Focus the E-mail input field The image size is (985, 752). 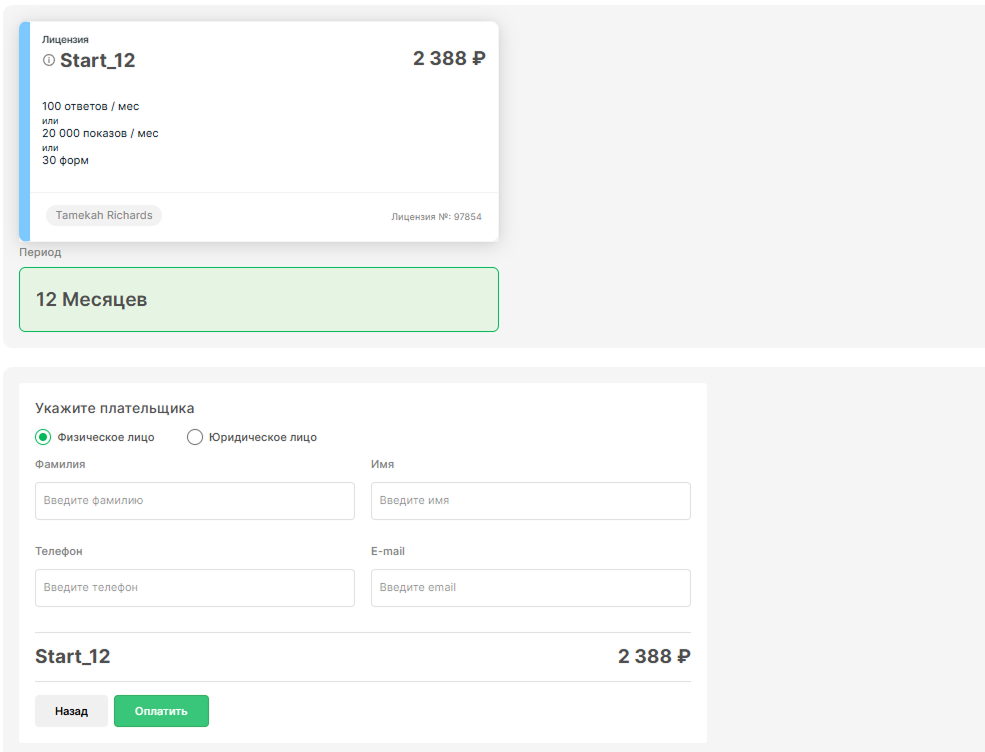tap(531, 588)
